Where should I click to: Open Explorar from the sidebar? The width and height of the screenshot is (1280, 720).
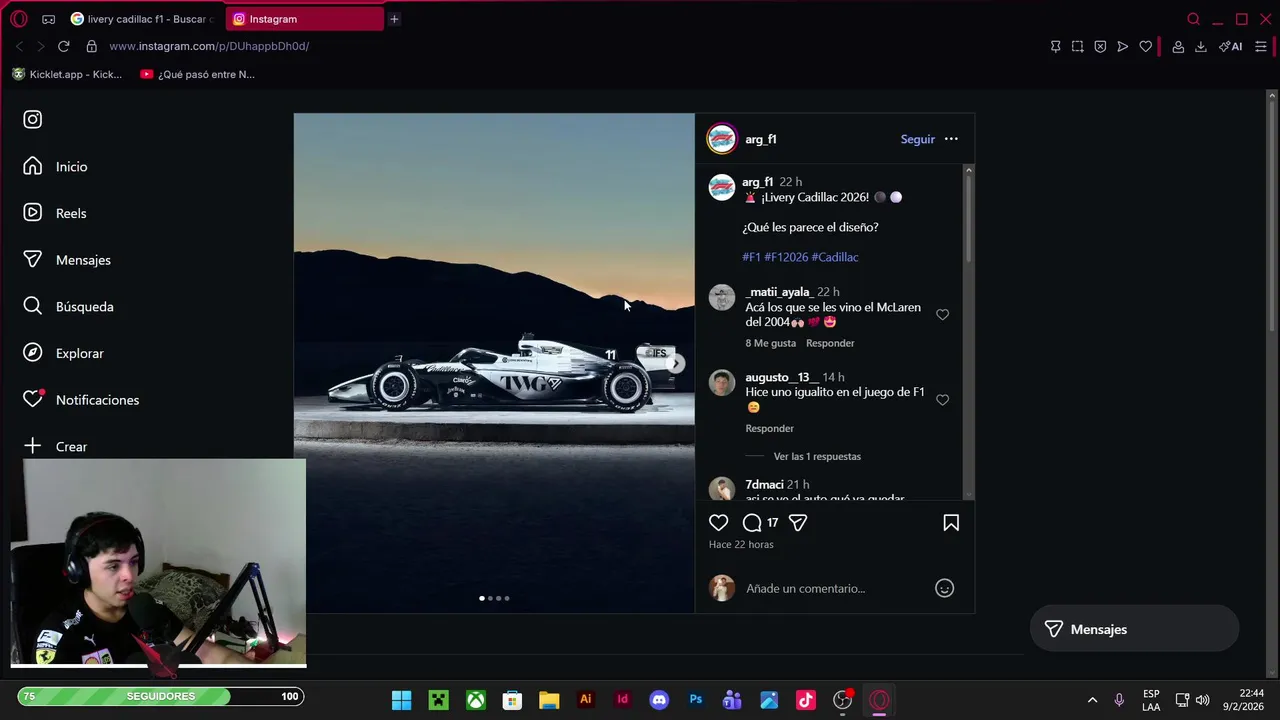[63, 353]
